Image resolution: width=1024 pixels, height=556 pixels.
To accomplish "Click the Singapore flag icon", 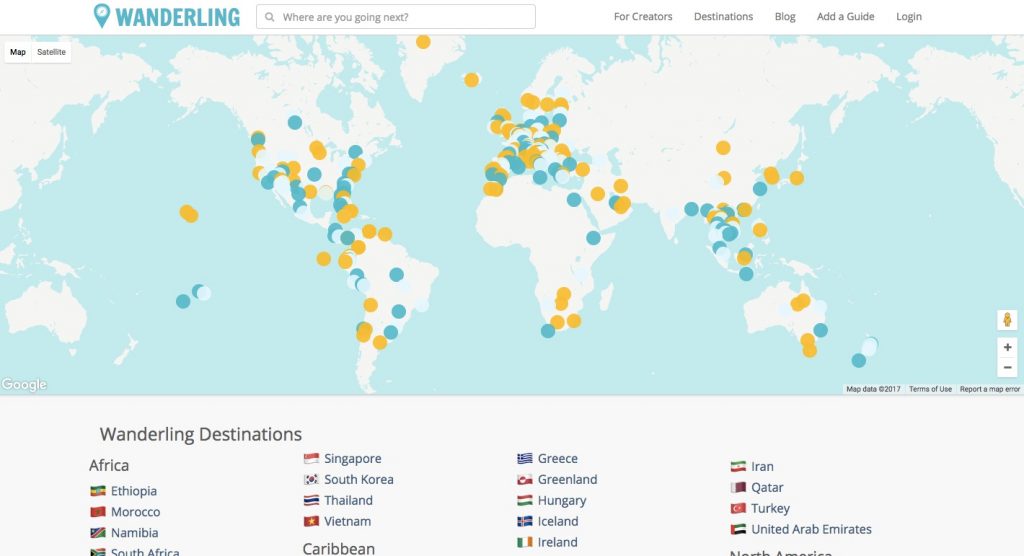I will click(312, 459).
